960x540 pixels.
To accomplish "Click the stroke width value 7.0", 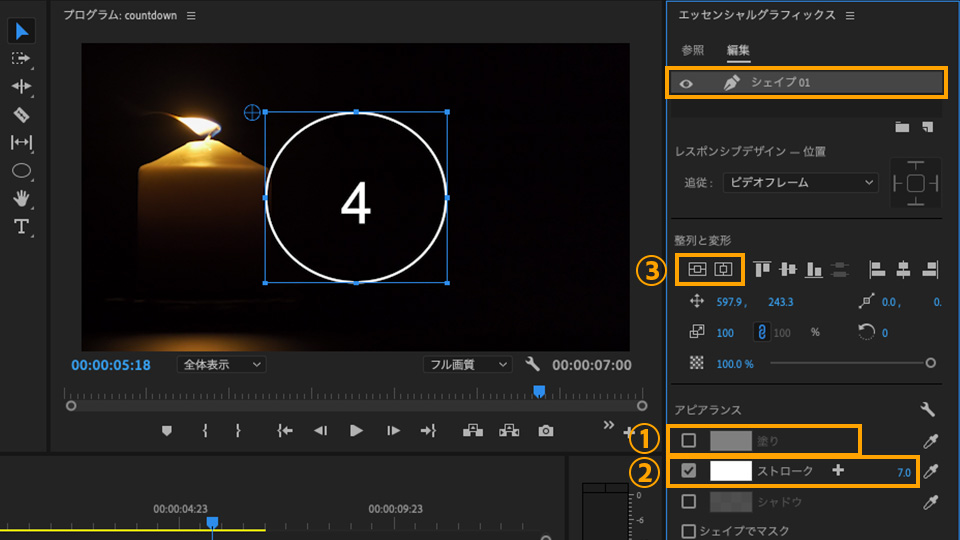I will tap(904, 472).
